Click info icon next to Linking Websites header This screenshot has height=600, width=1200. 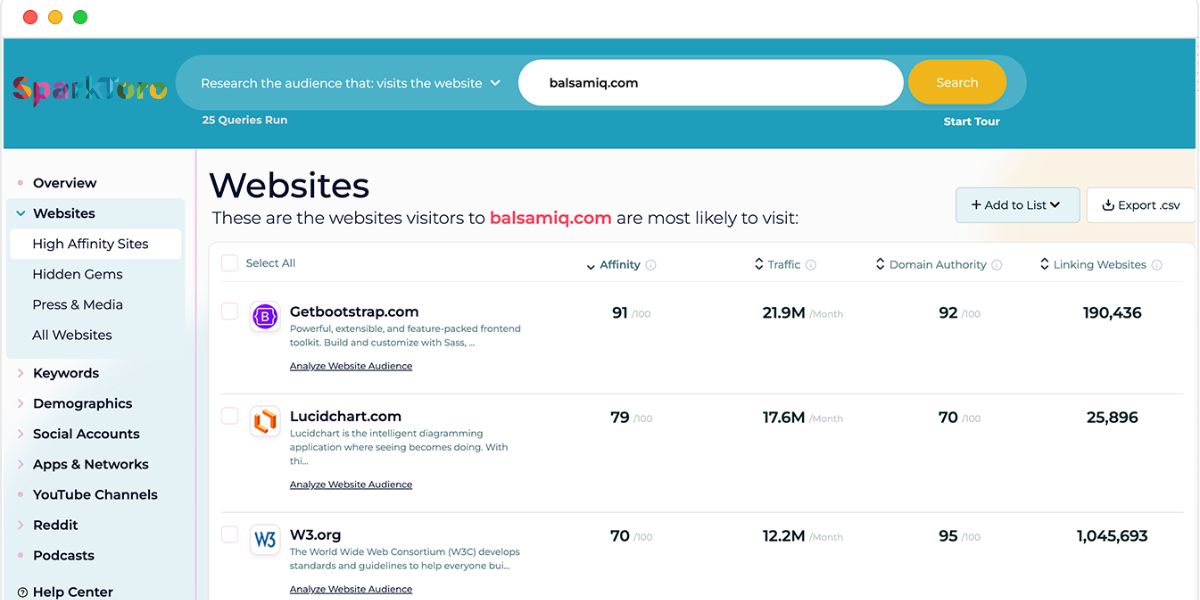click(x=1157, y=265)
